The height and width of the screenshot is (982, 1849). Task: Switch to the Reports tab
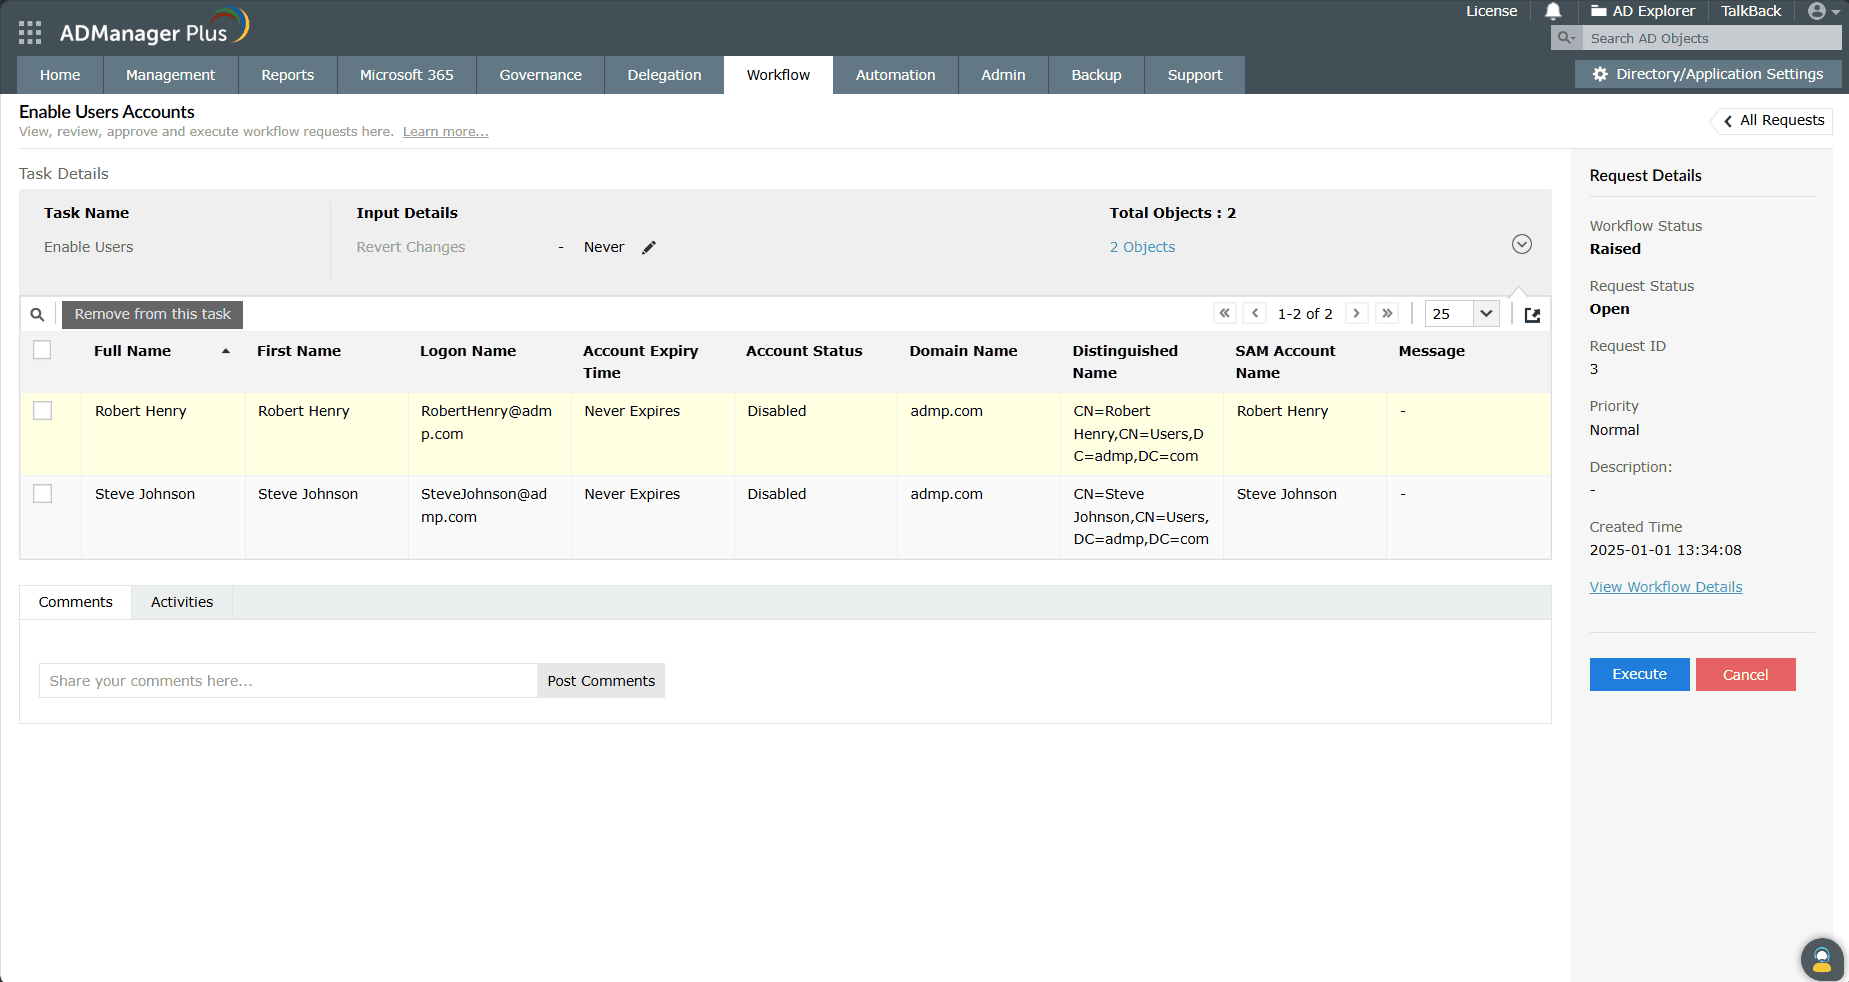(288, 75)
